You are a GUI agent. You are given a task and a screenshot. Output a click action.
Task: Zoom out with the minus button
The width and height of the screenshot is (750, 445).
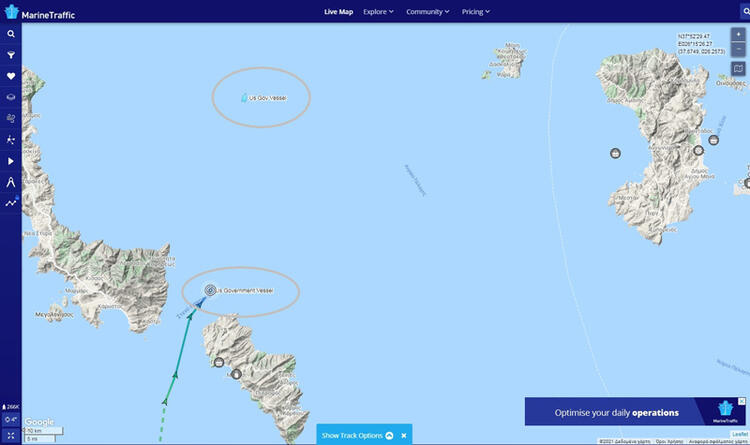[x=738, y=49]
